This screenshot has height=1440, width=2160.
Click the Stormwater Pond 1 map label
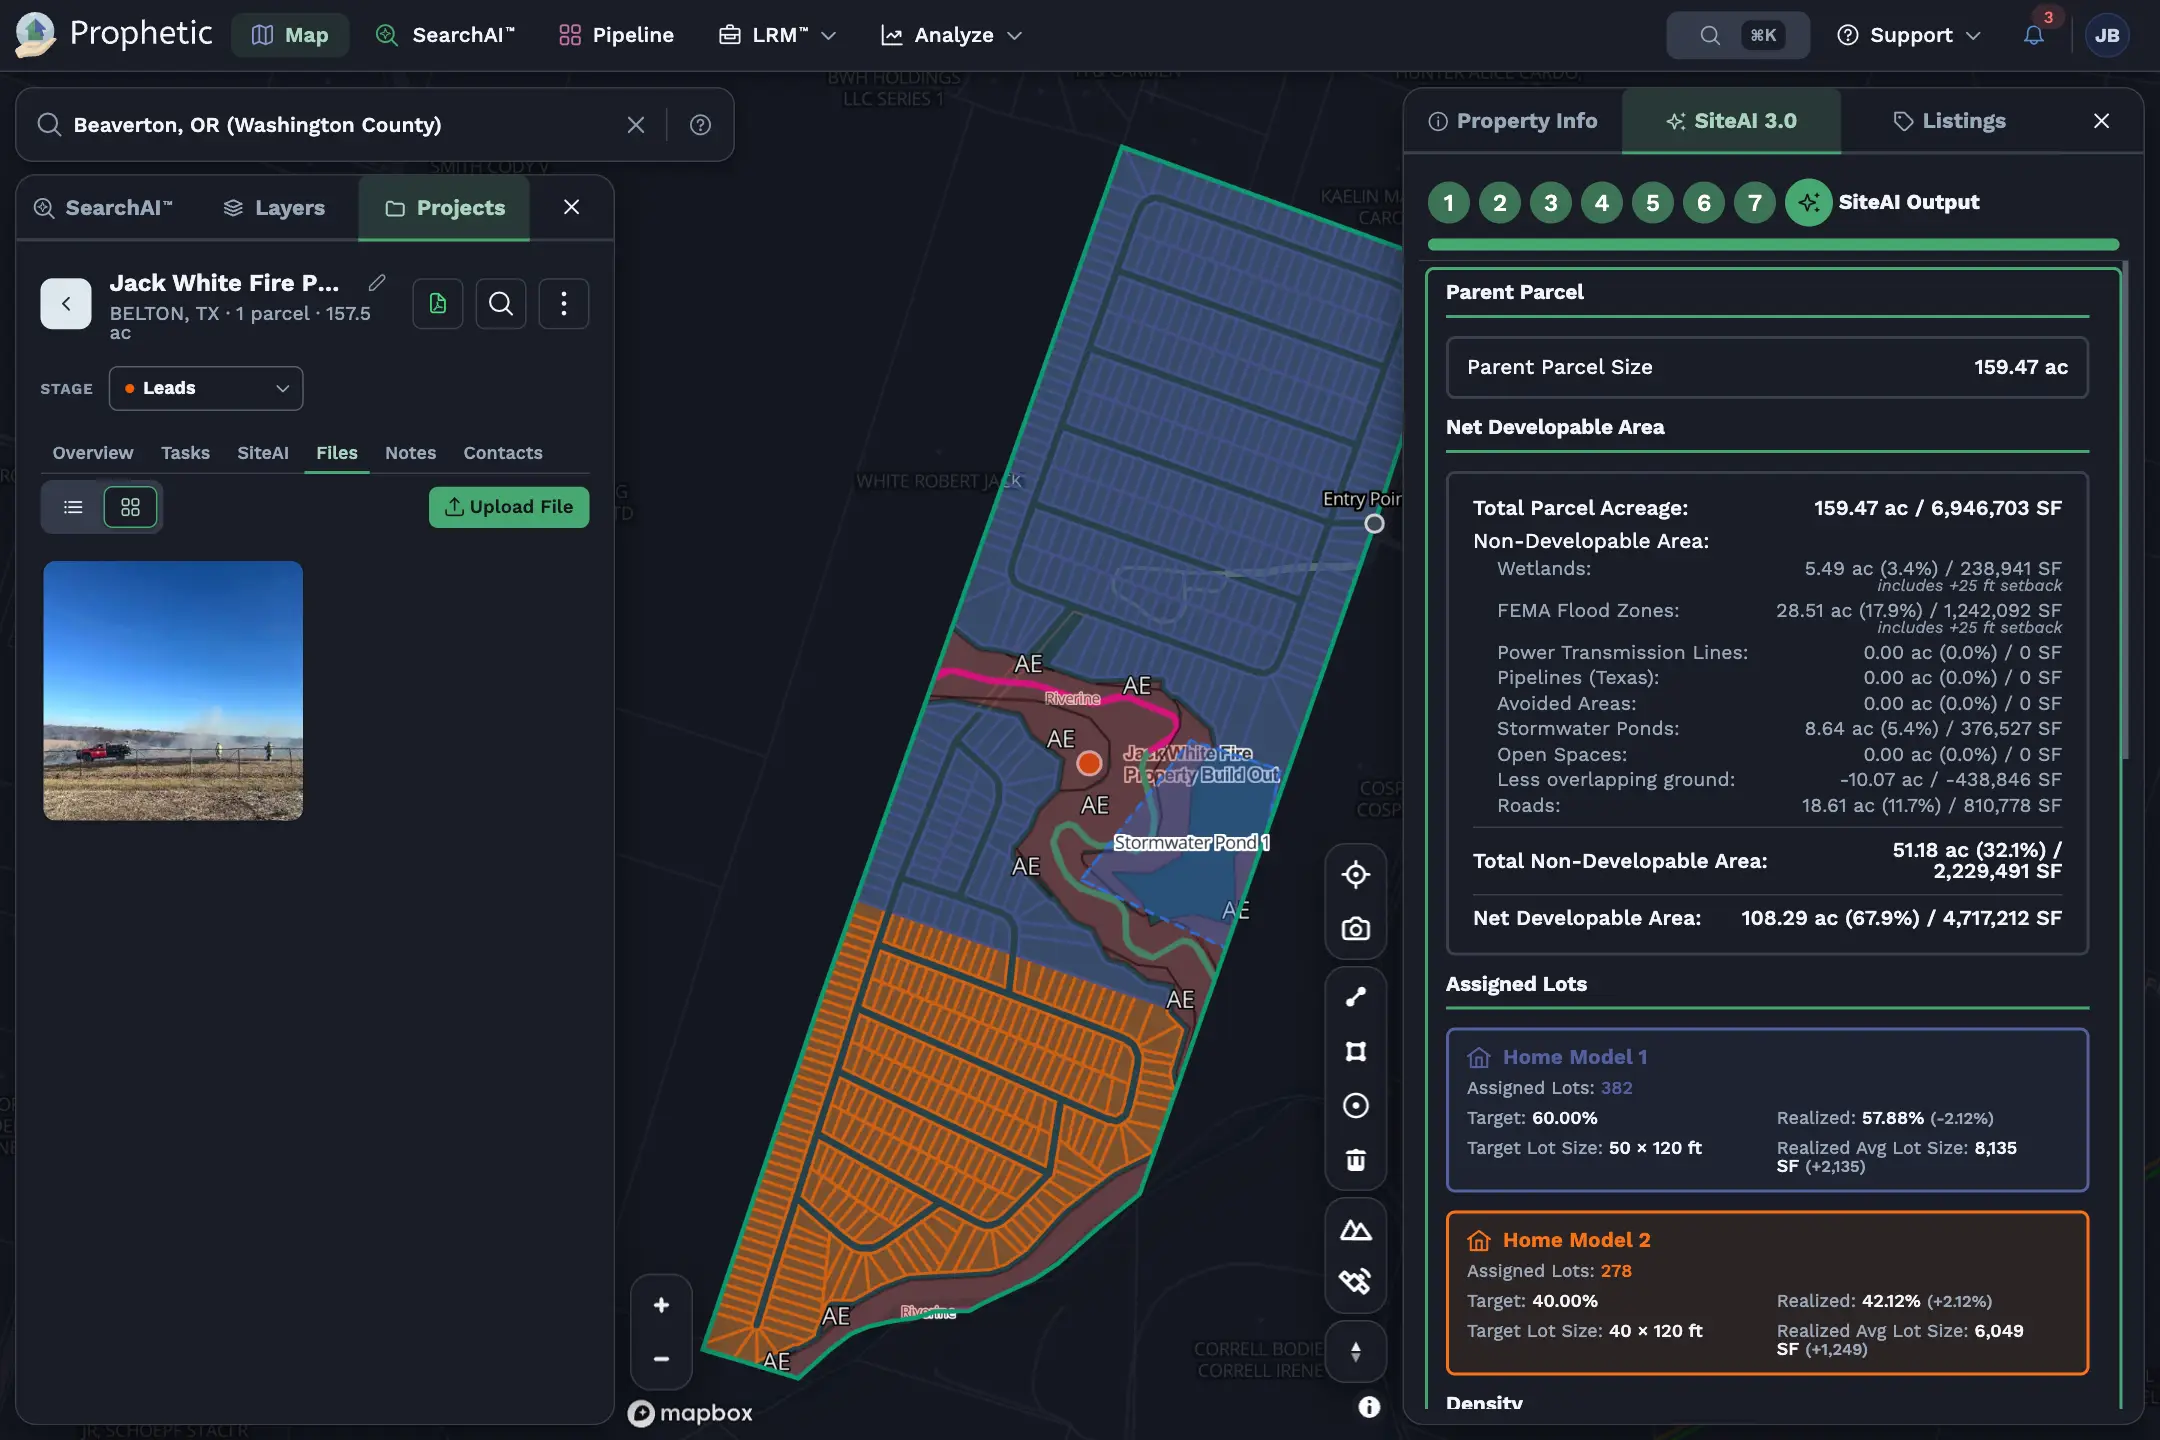coord(1192,843)
